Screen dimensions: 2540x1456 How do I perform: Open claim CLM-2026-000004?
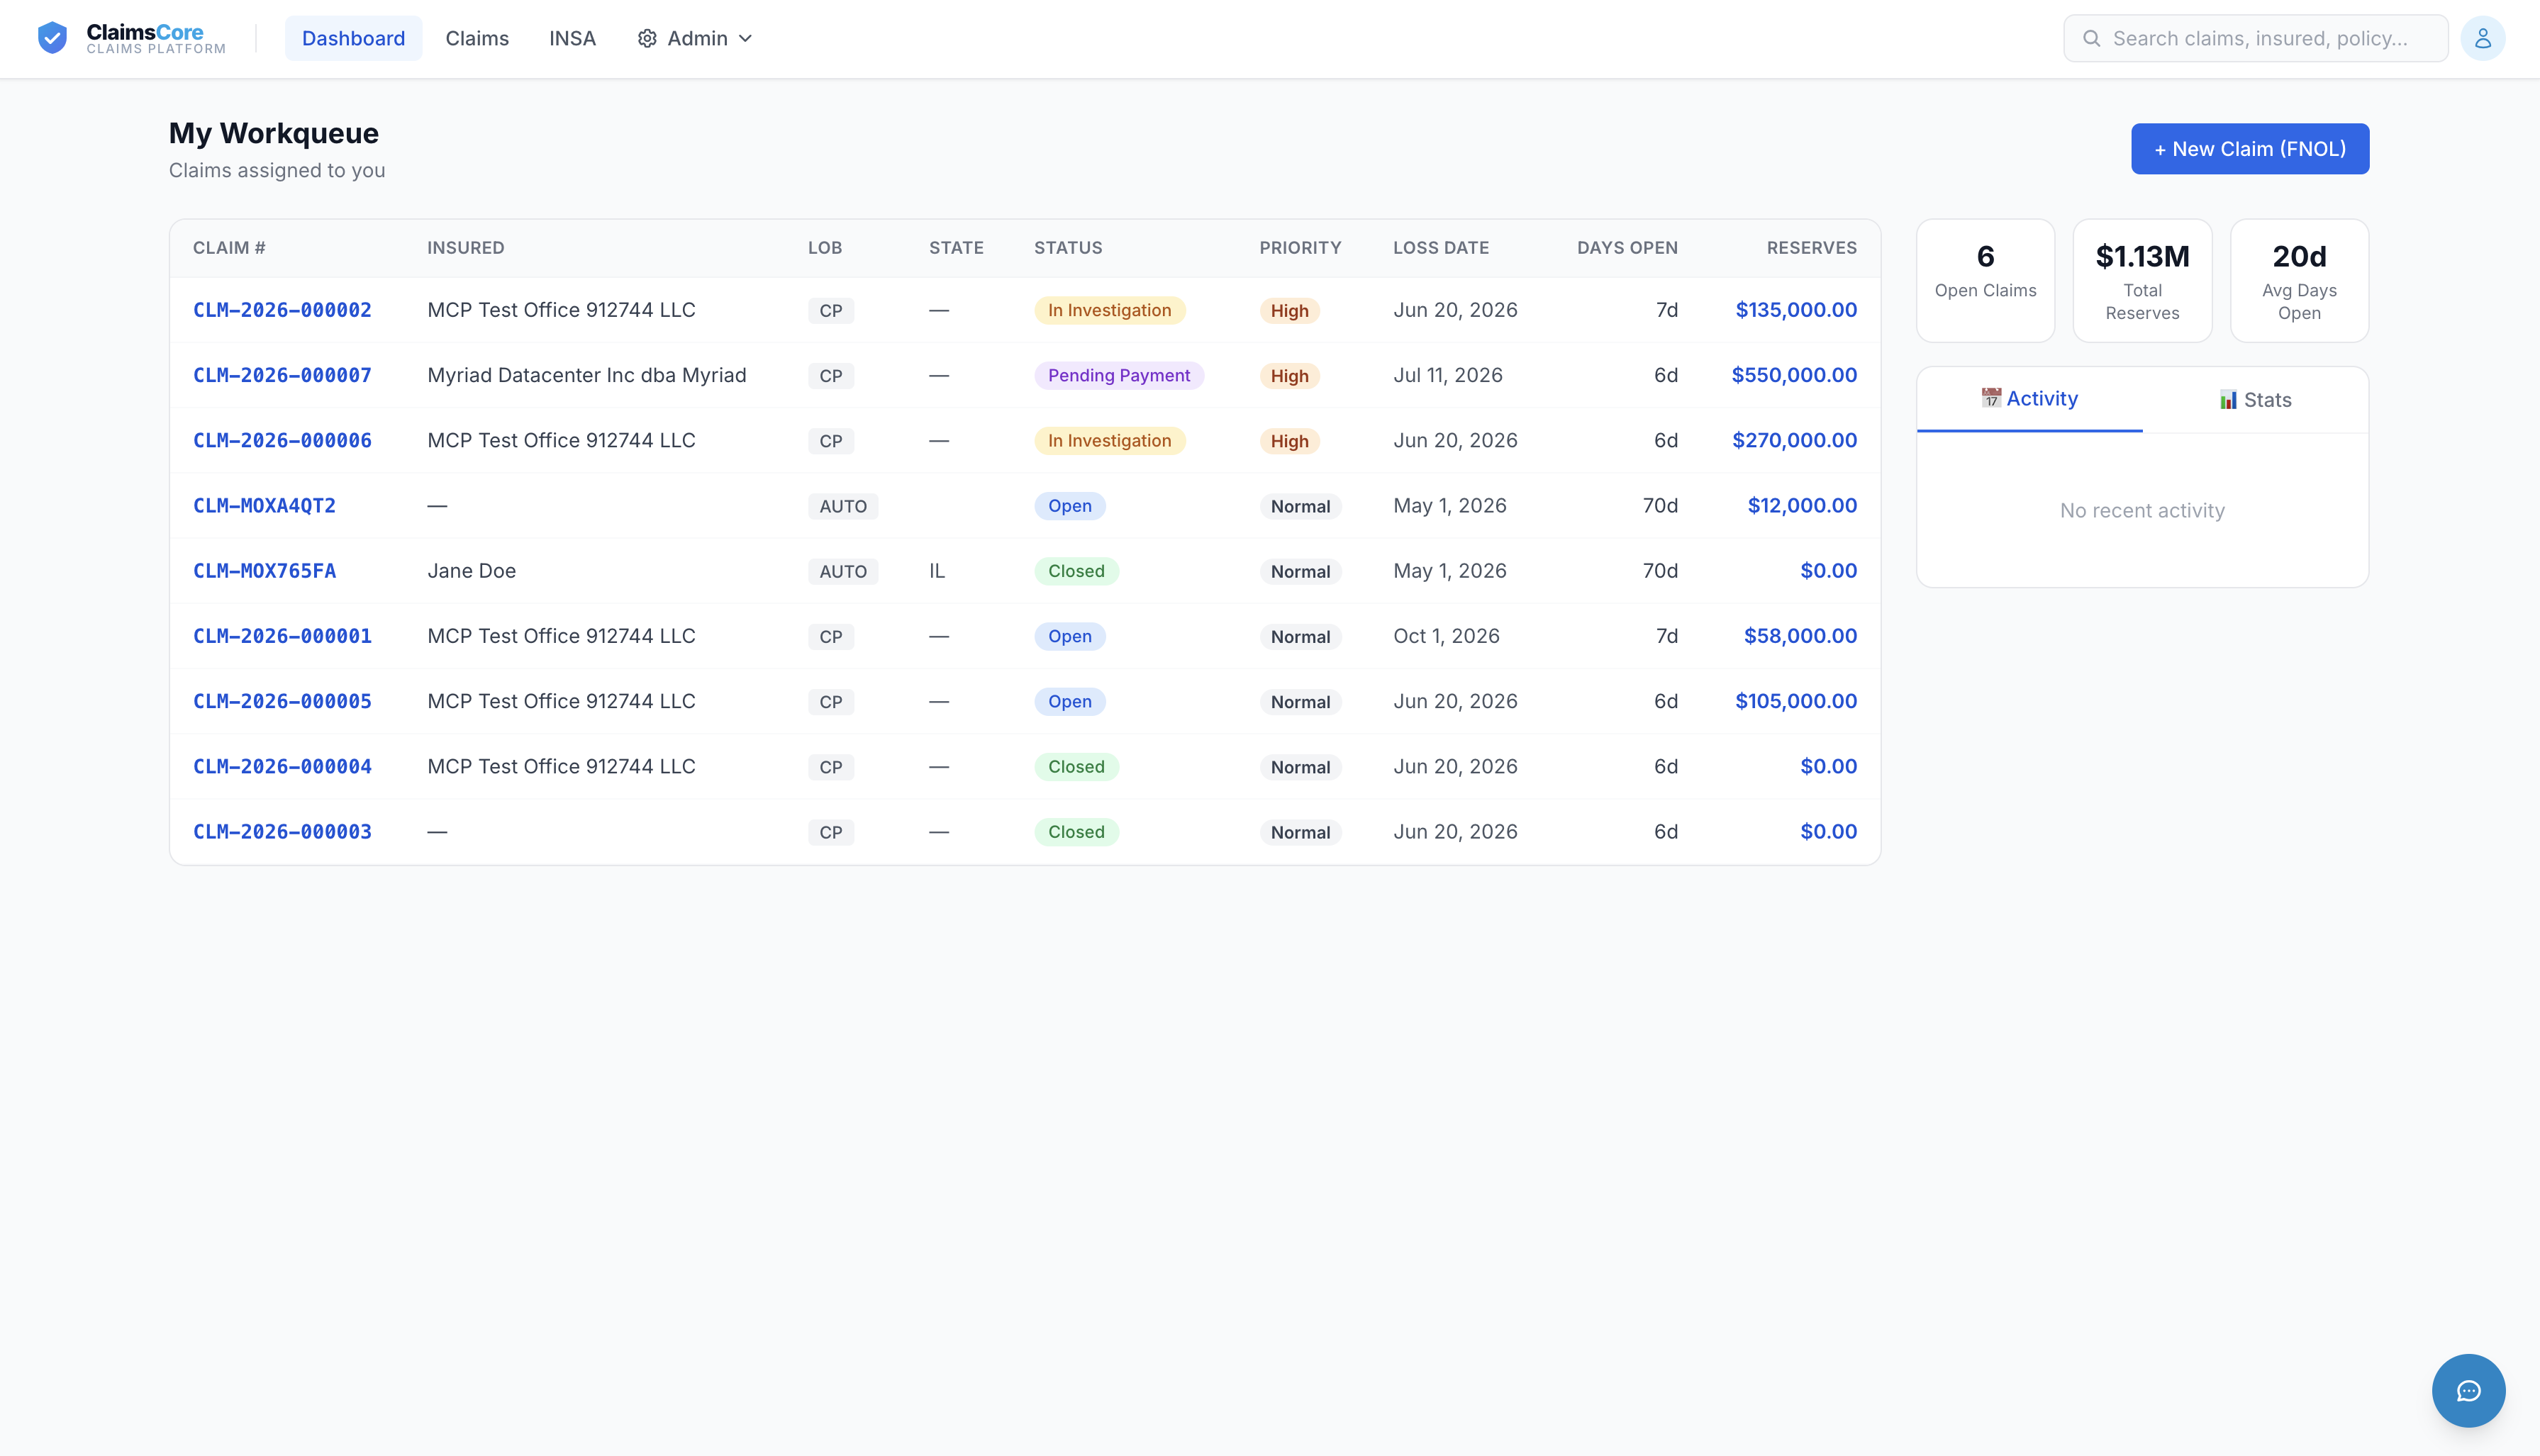pyautogui.click(x=282, y=766)
